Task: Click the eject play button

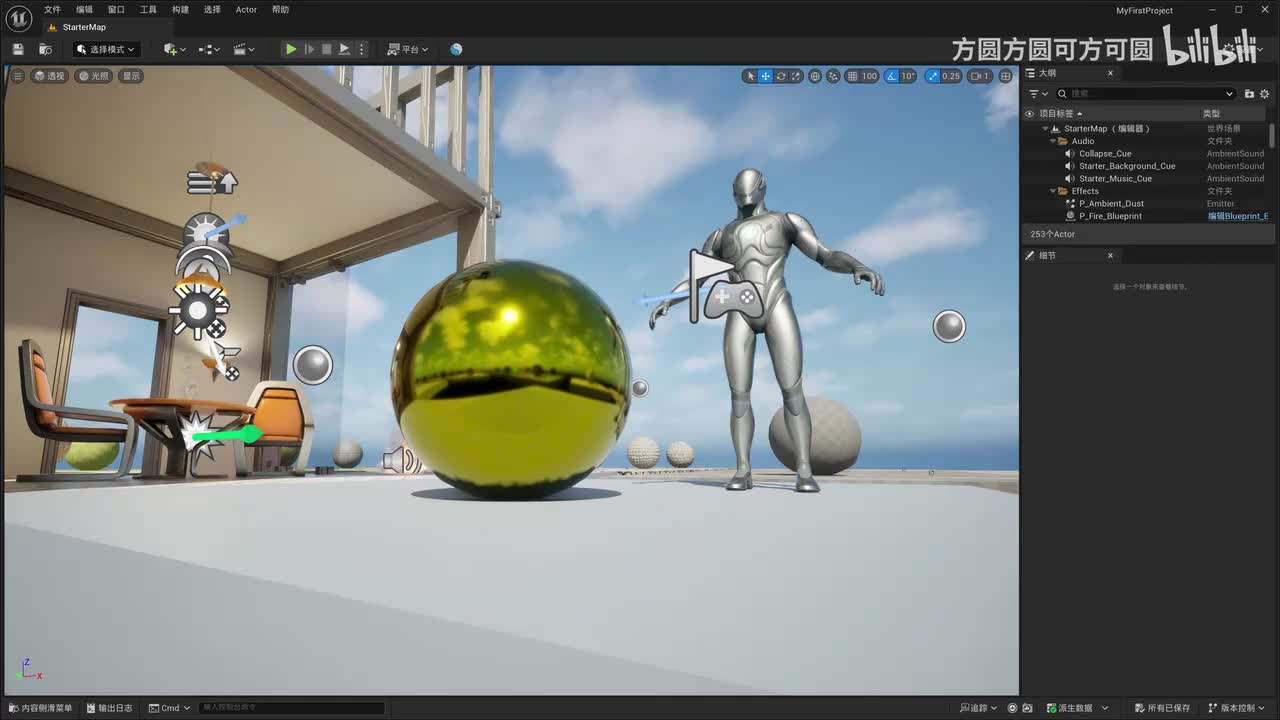Action: tap(344, 49)
